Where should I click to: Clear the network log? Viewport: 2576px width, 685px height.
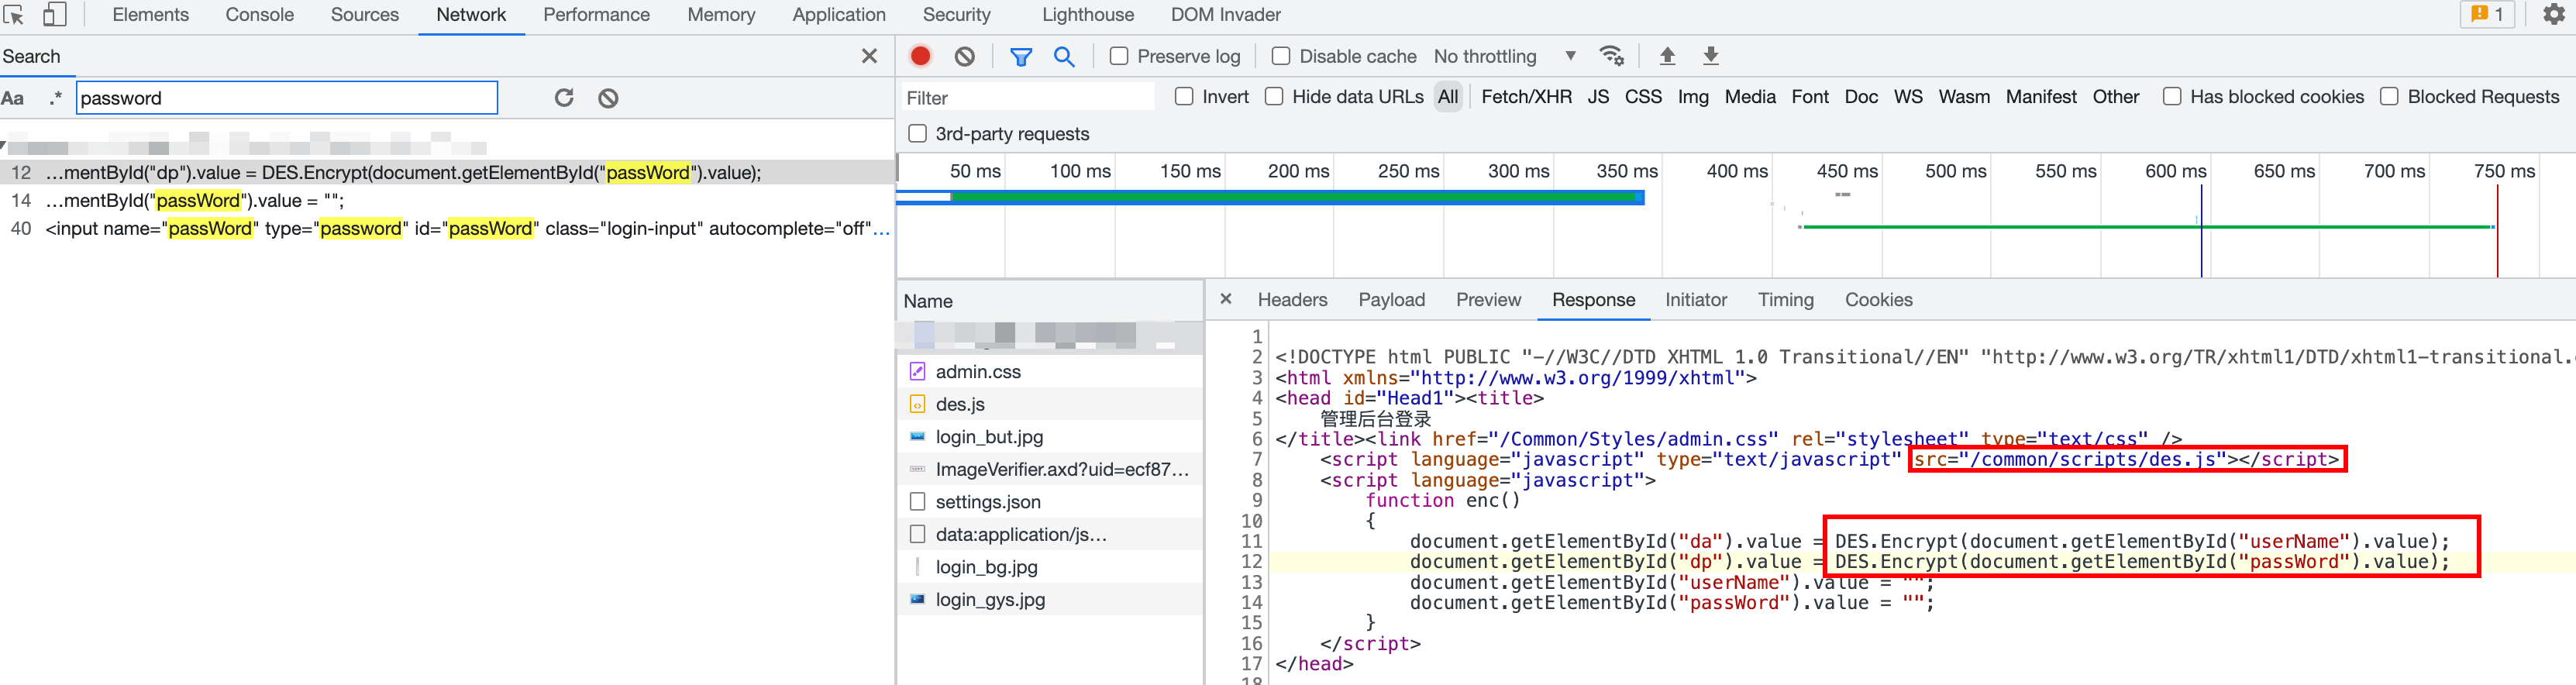point(964,56)
